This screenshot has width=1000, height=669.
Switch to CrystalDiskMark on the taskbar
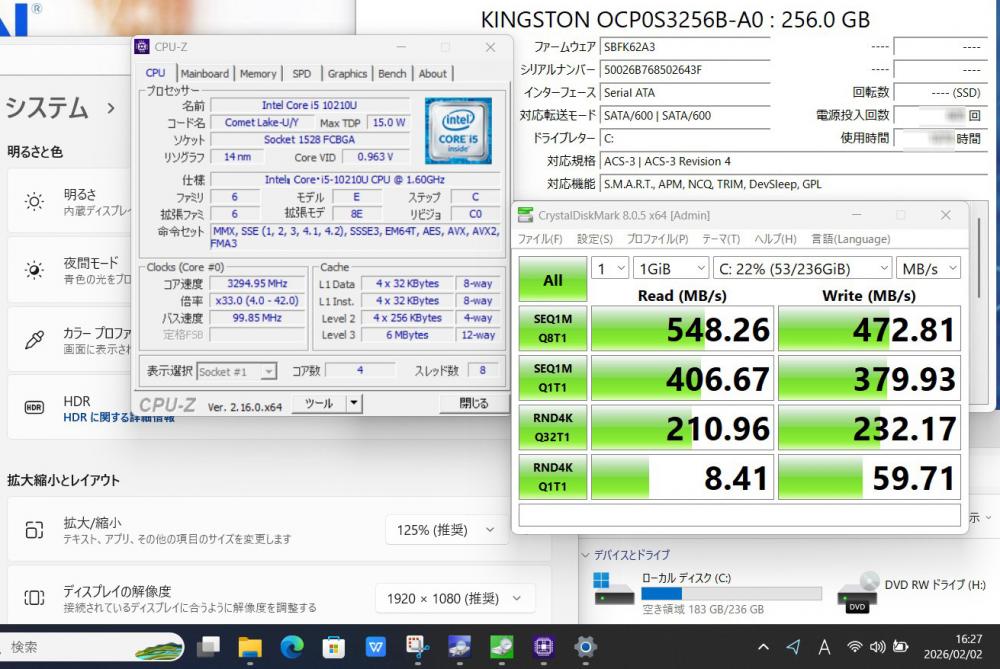coord(501,647)
